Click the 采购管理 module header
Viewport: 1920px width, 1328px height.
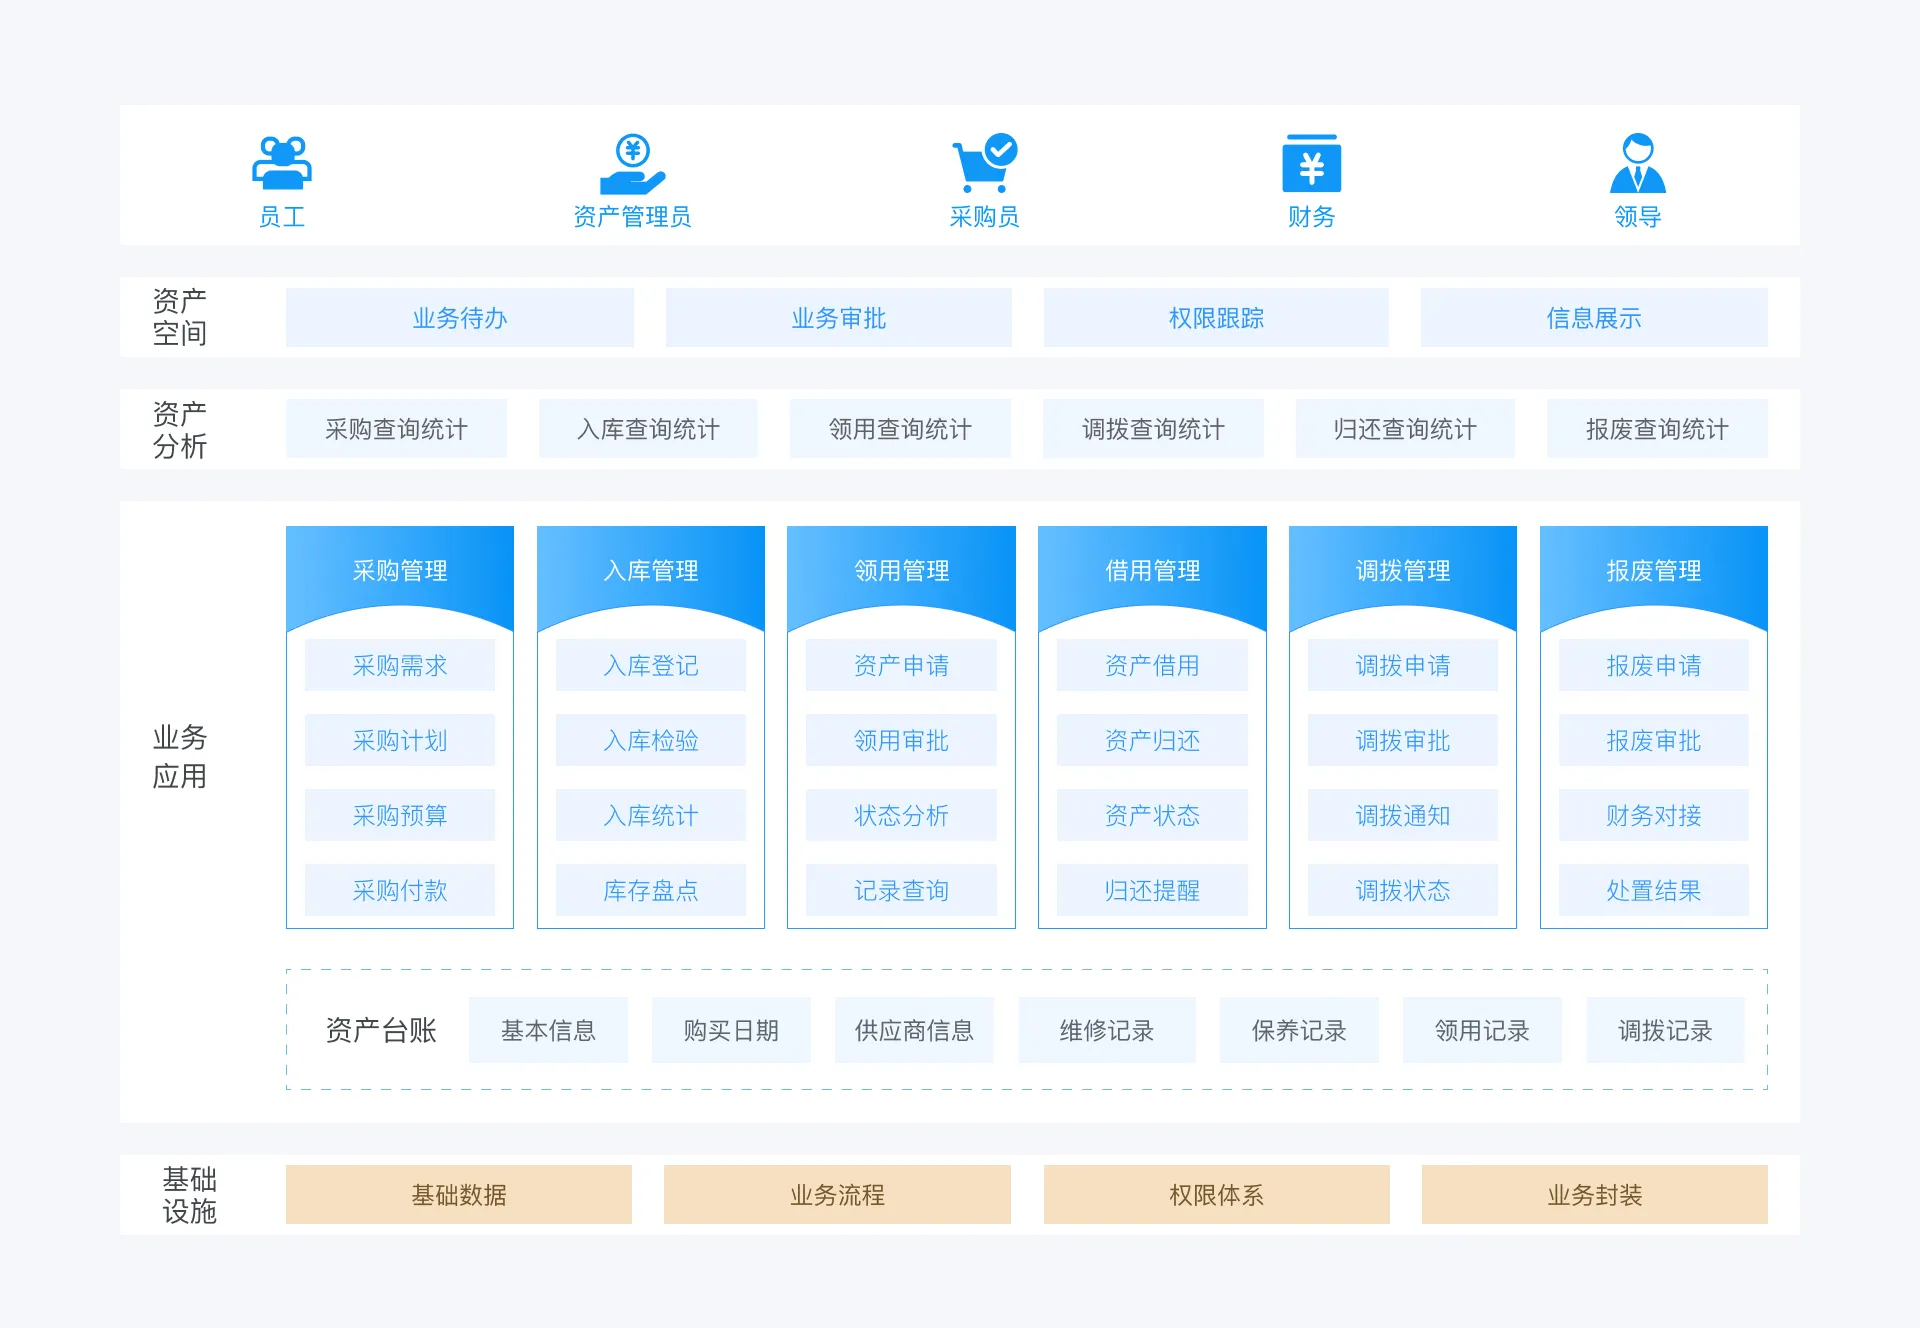click(400, 571)
